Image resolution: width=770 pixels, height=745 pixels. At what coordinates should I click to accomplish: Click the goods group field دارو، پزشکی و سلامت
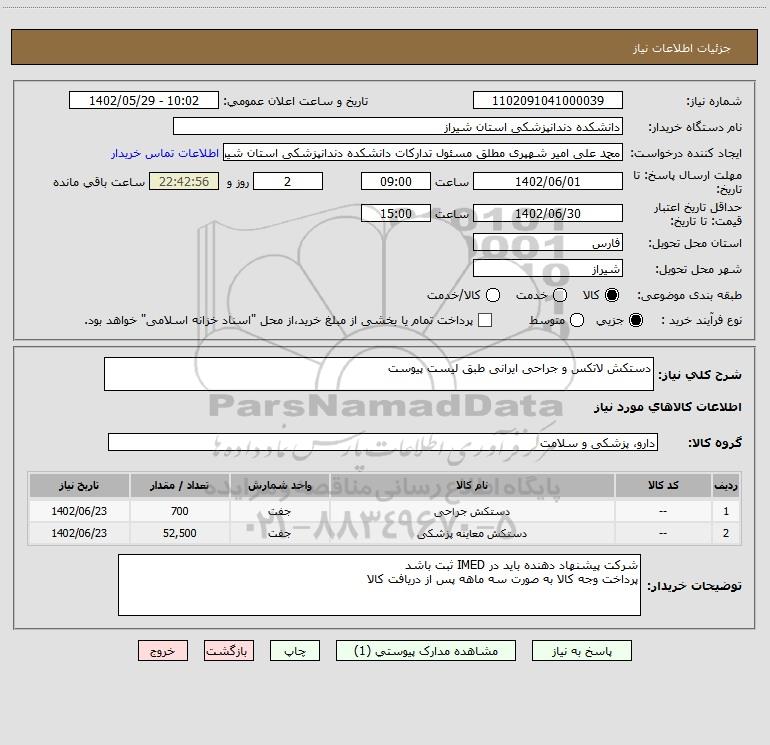click(x=383, y=442)
